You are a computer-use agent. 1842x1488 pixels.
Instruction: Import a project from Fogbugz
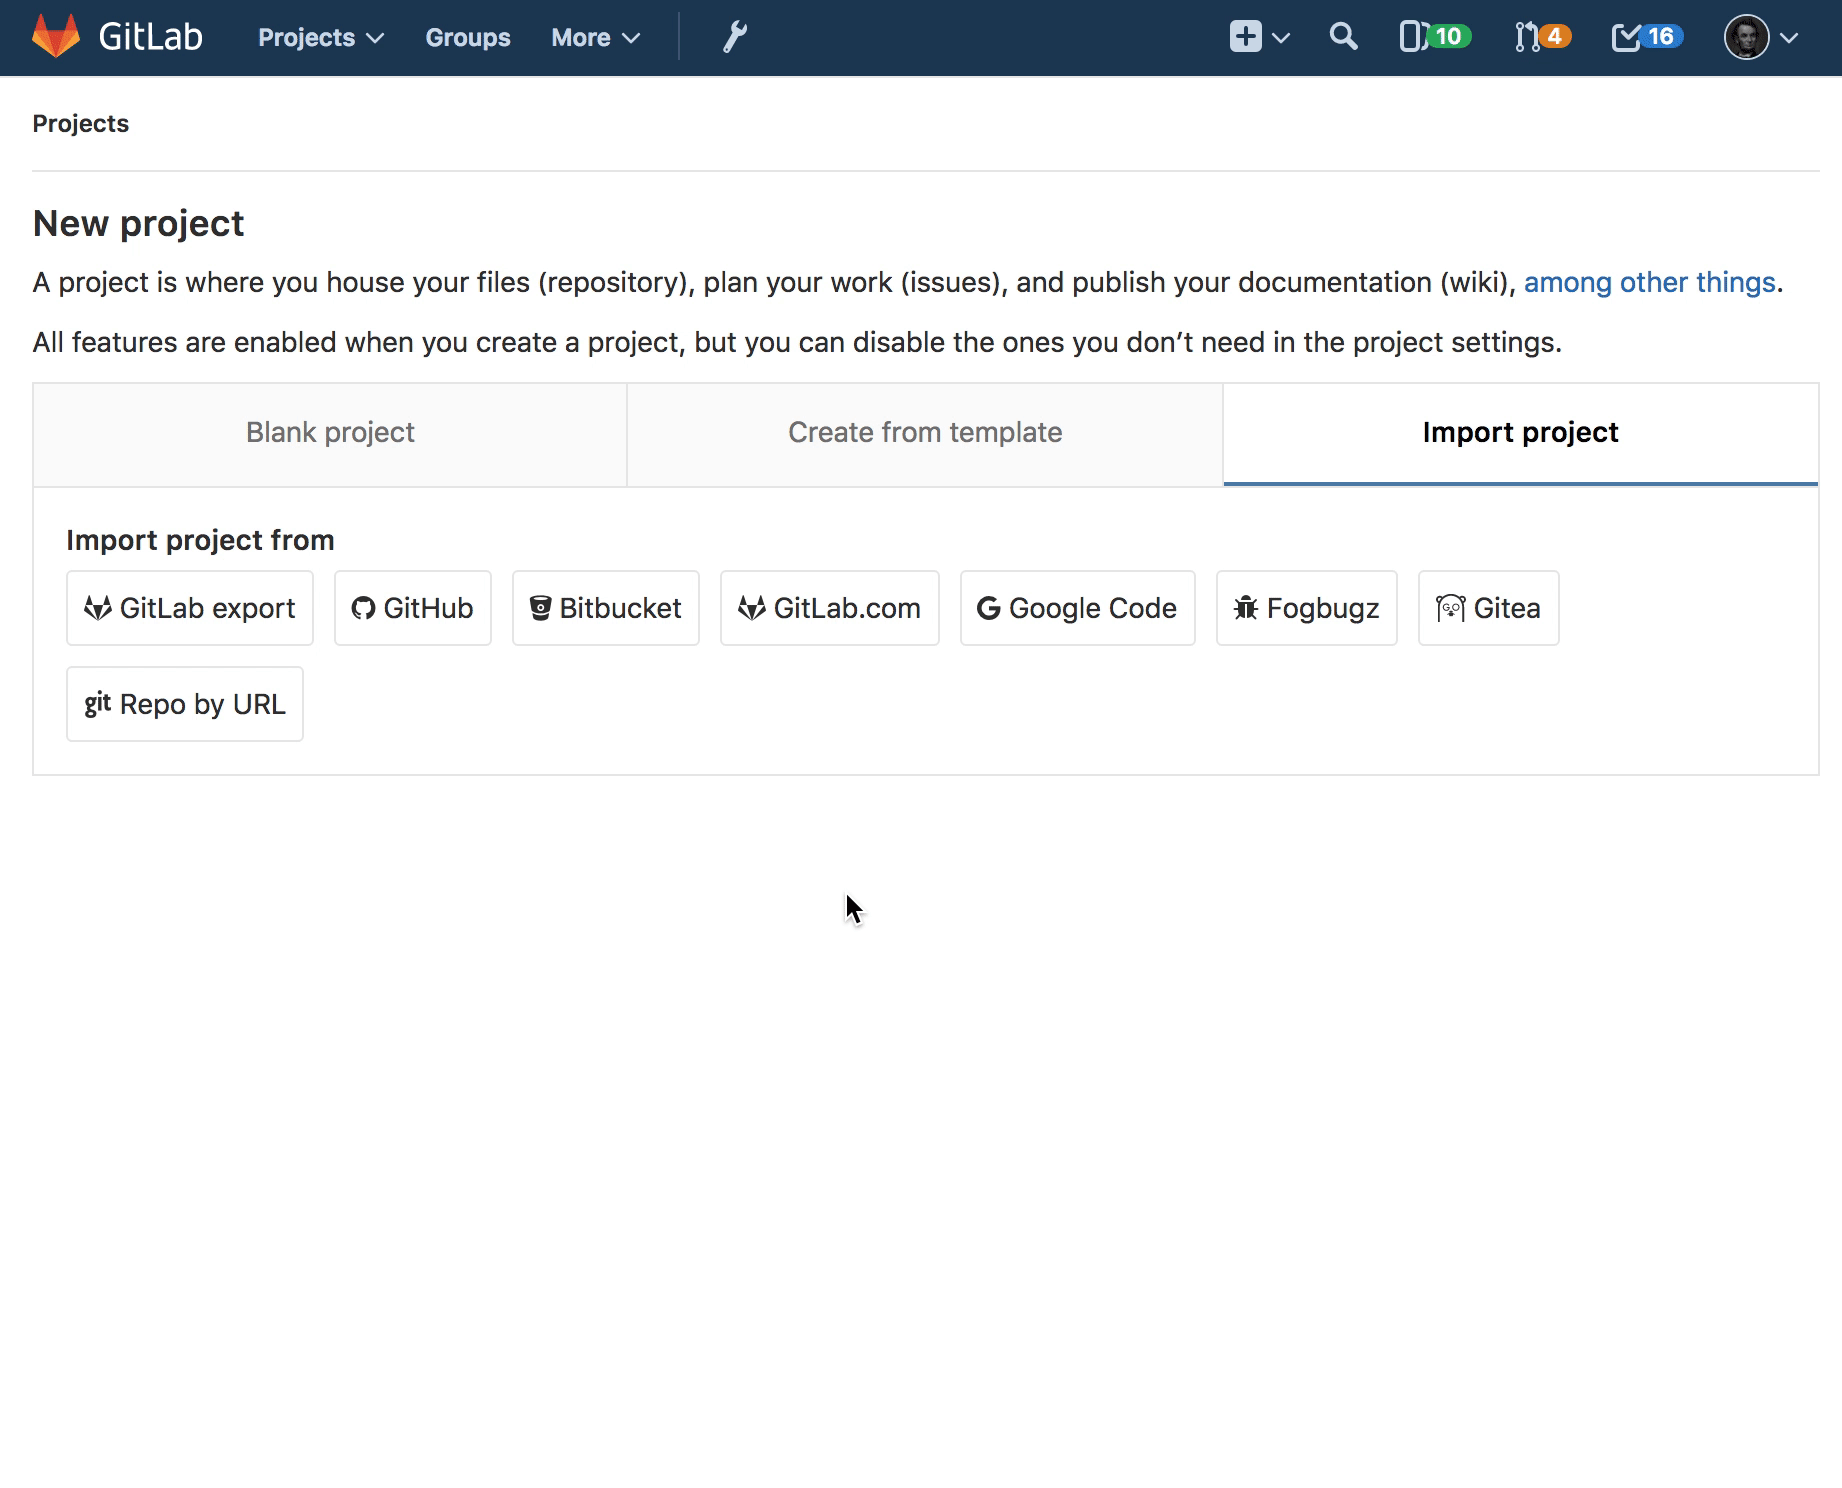coord(1307,608)
